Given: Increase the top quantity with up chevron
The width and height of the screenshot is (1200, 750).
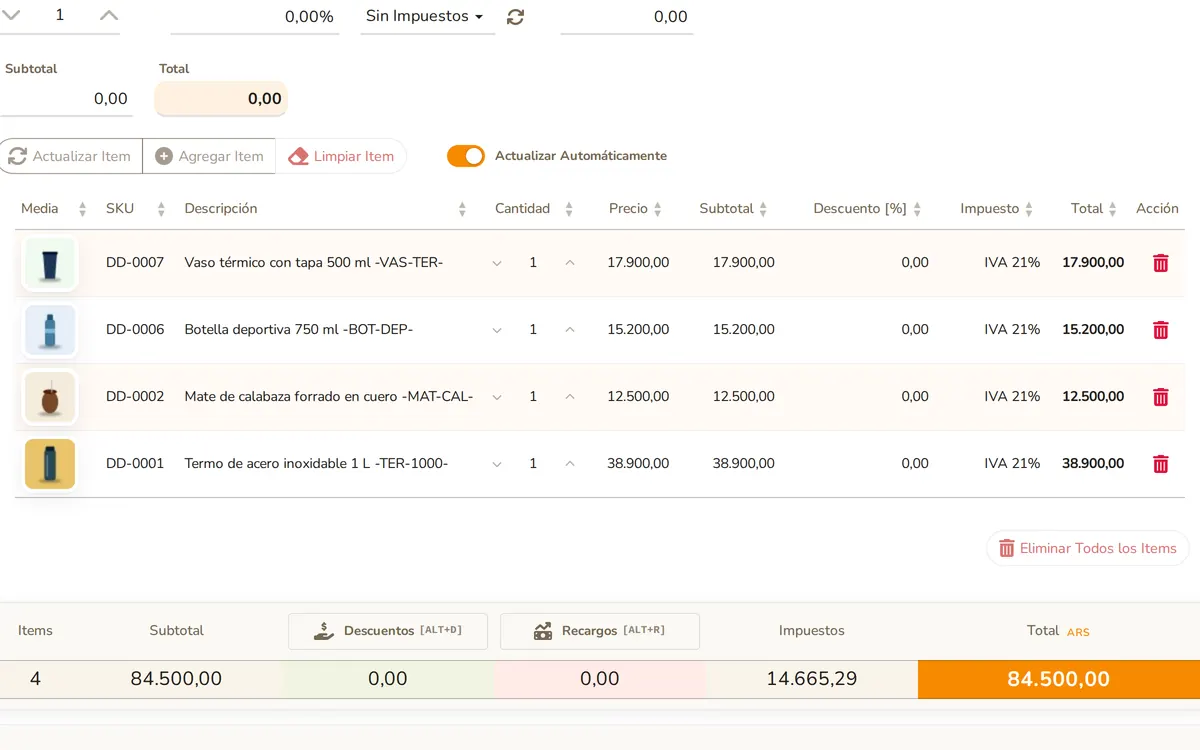Looking at the screenshot, I should coord(109,15).
